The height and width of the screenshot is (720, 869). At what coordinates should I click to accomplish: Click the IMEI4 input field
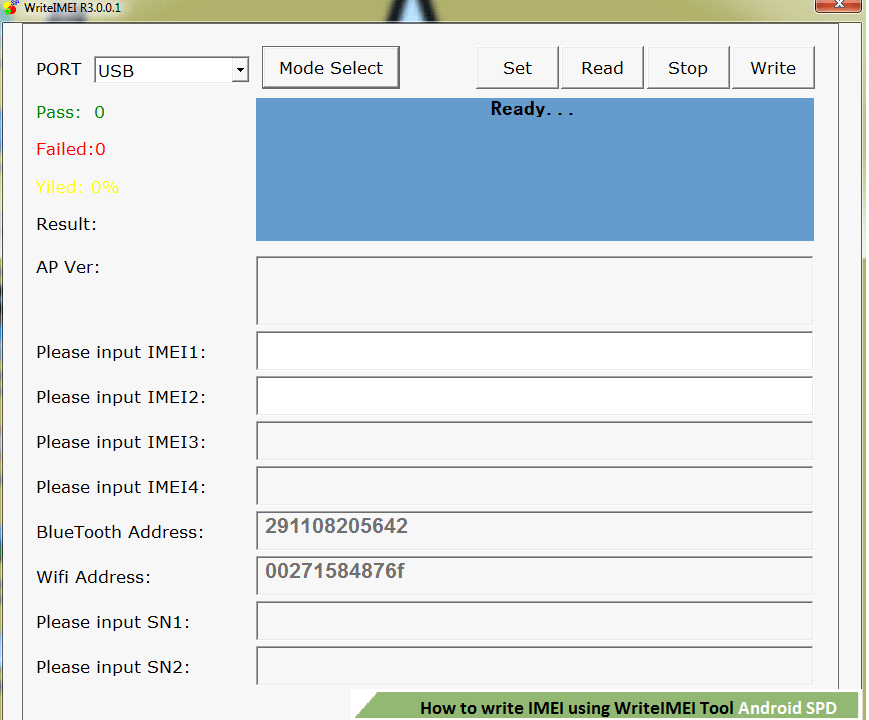[535, 486]
